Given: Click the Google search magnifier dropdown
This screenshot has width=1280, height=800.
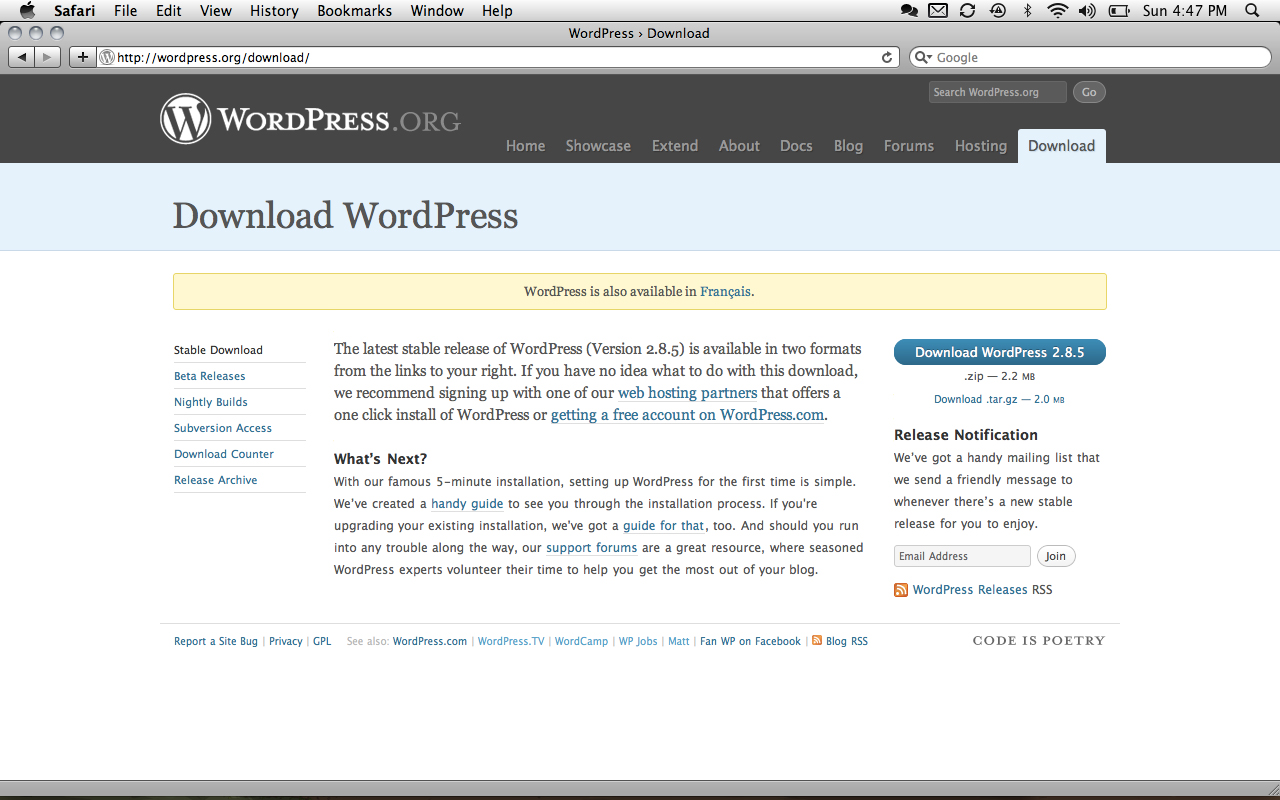Looking at the screenshot, I should 923,58.
